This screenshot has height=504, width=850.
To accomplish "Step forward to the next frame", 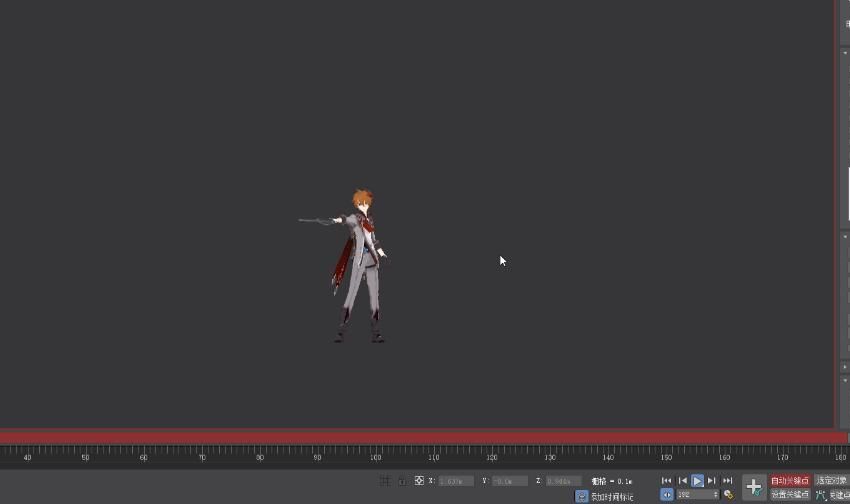I will click(712, 481).
